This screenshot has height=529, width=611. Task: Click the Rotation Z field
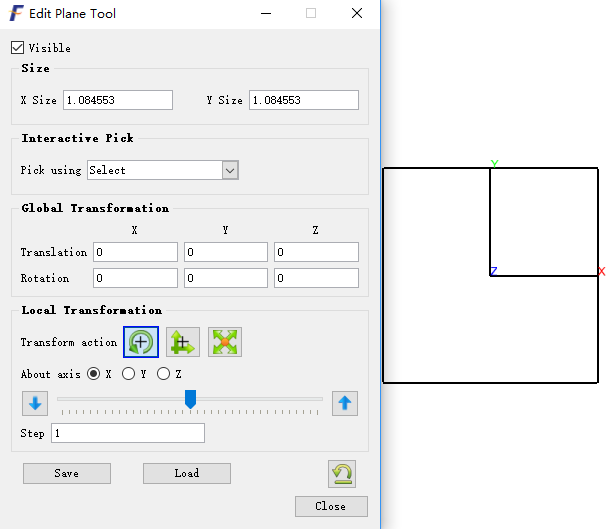coord(316,278)
